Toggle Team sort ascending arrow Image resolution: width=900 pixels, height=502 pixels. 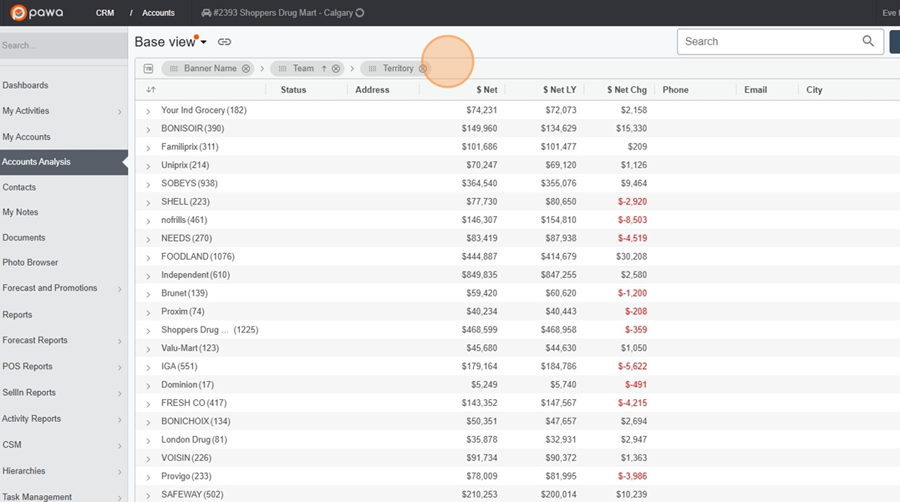click(324, 68)
